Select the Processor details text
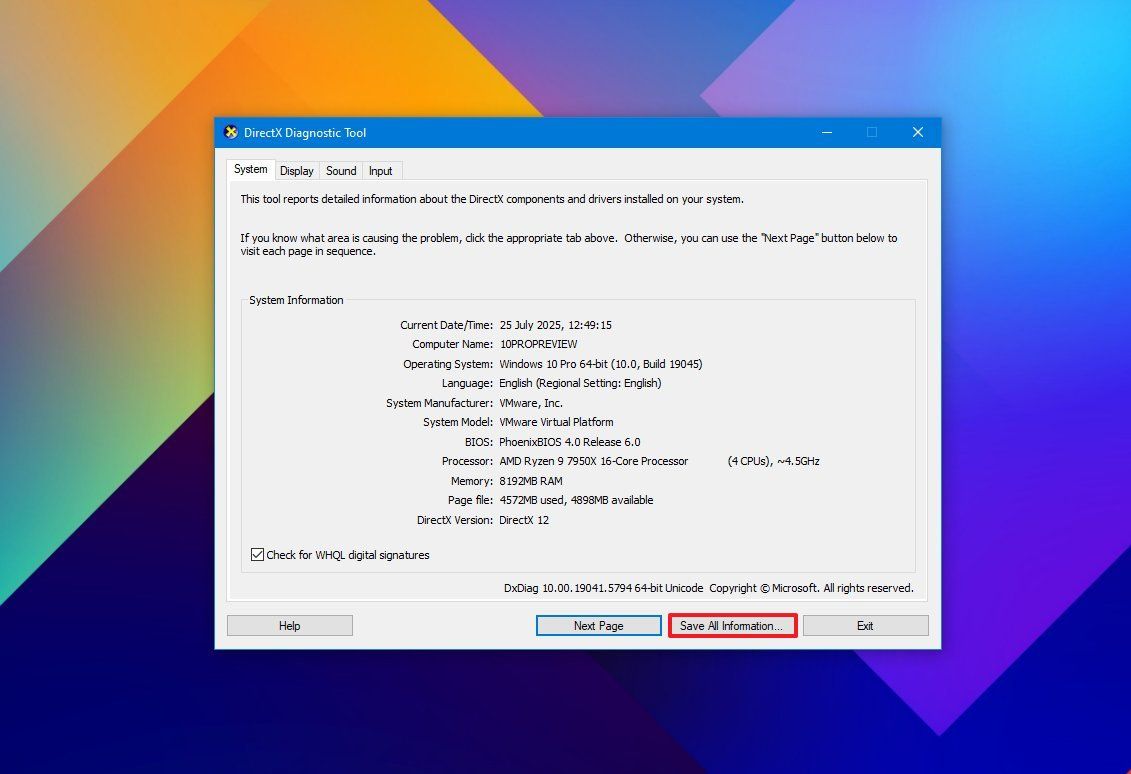Viewport: 1131px width, 774px height. 594,461
